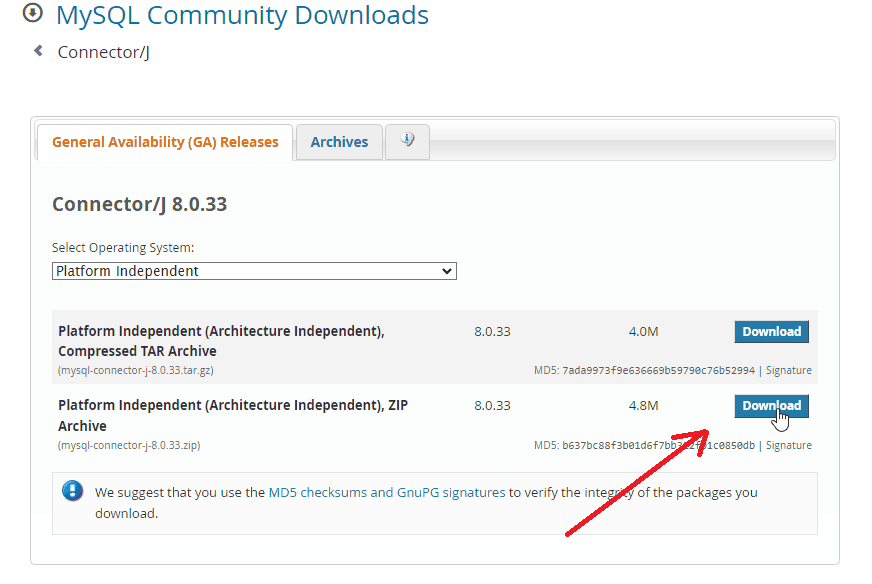This screenshot has height=584, width=872.
Task: Open MD5 checksums and GnuPG signatures link
Action: coord(387,493)
